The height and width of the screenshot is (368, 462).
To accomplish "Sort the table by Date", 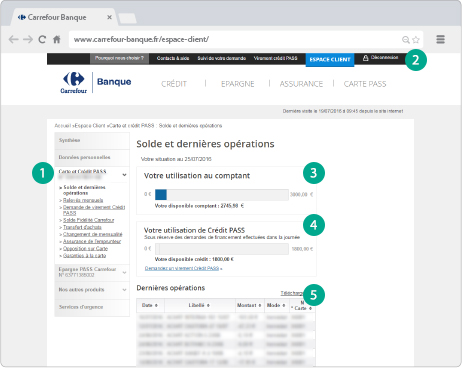I will (150, 305).
